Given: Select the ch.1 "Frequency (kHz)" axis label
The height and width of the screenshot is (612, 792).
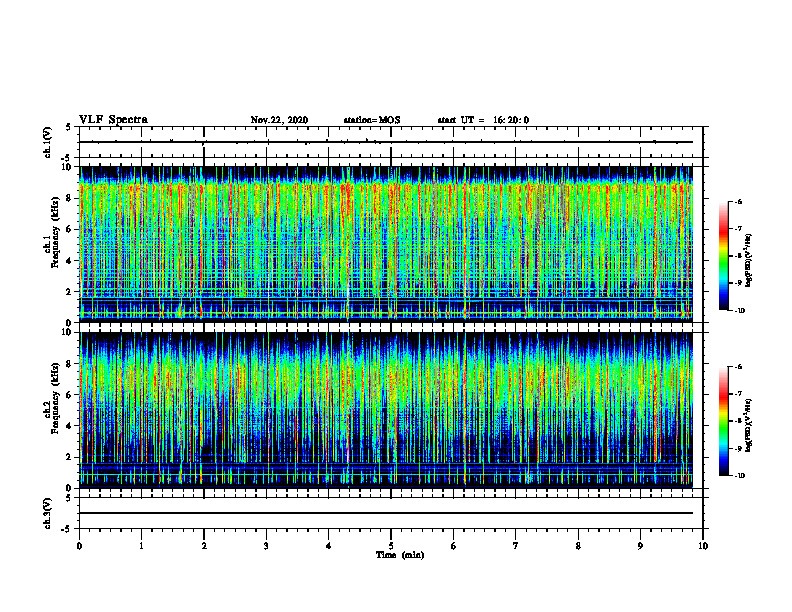Looking at the screenshot, I should pos(55,231).
